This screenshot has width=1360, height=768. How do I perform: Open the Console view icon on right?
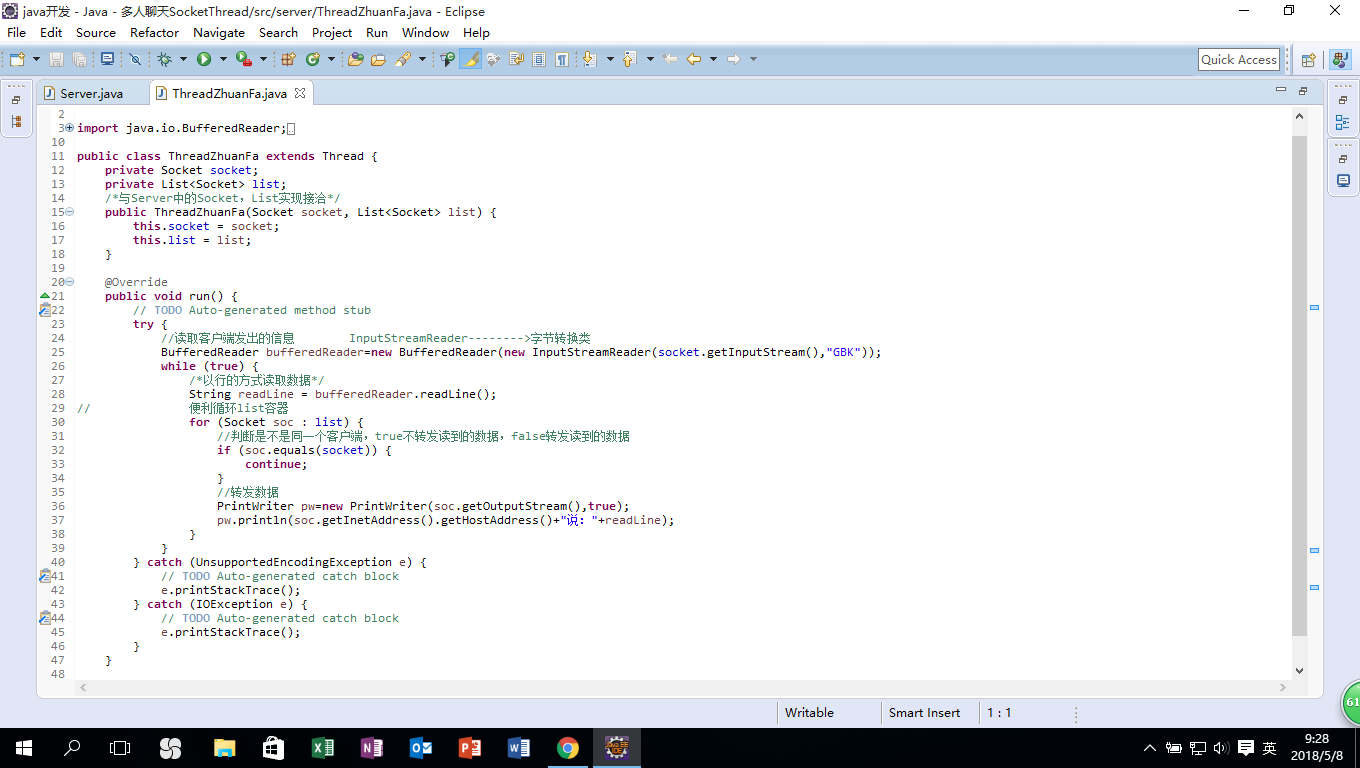(x=1342, y=181)
